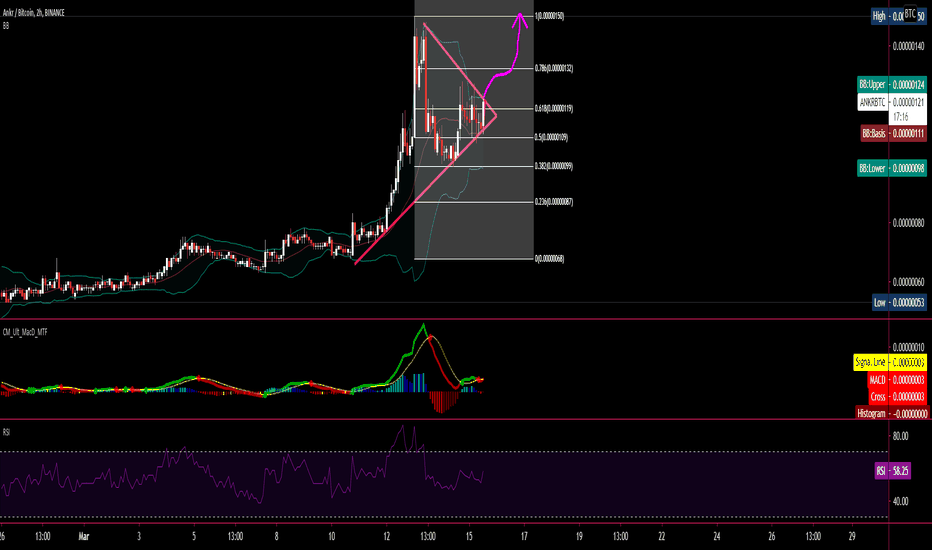Click the 15 date label on the time axis
932x550 pixels.
[x=469, y=536]
